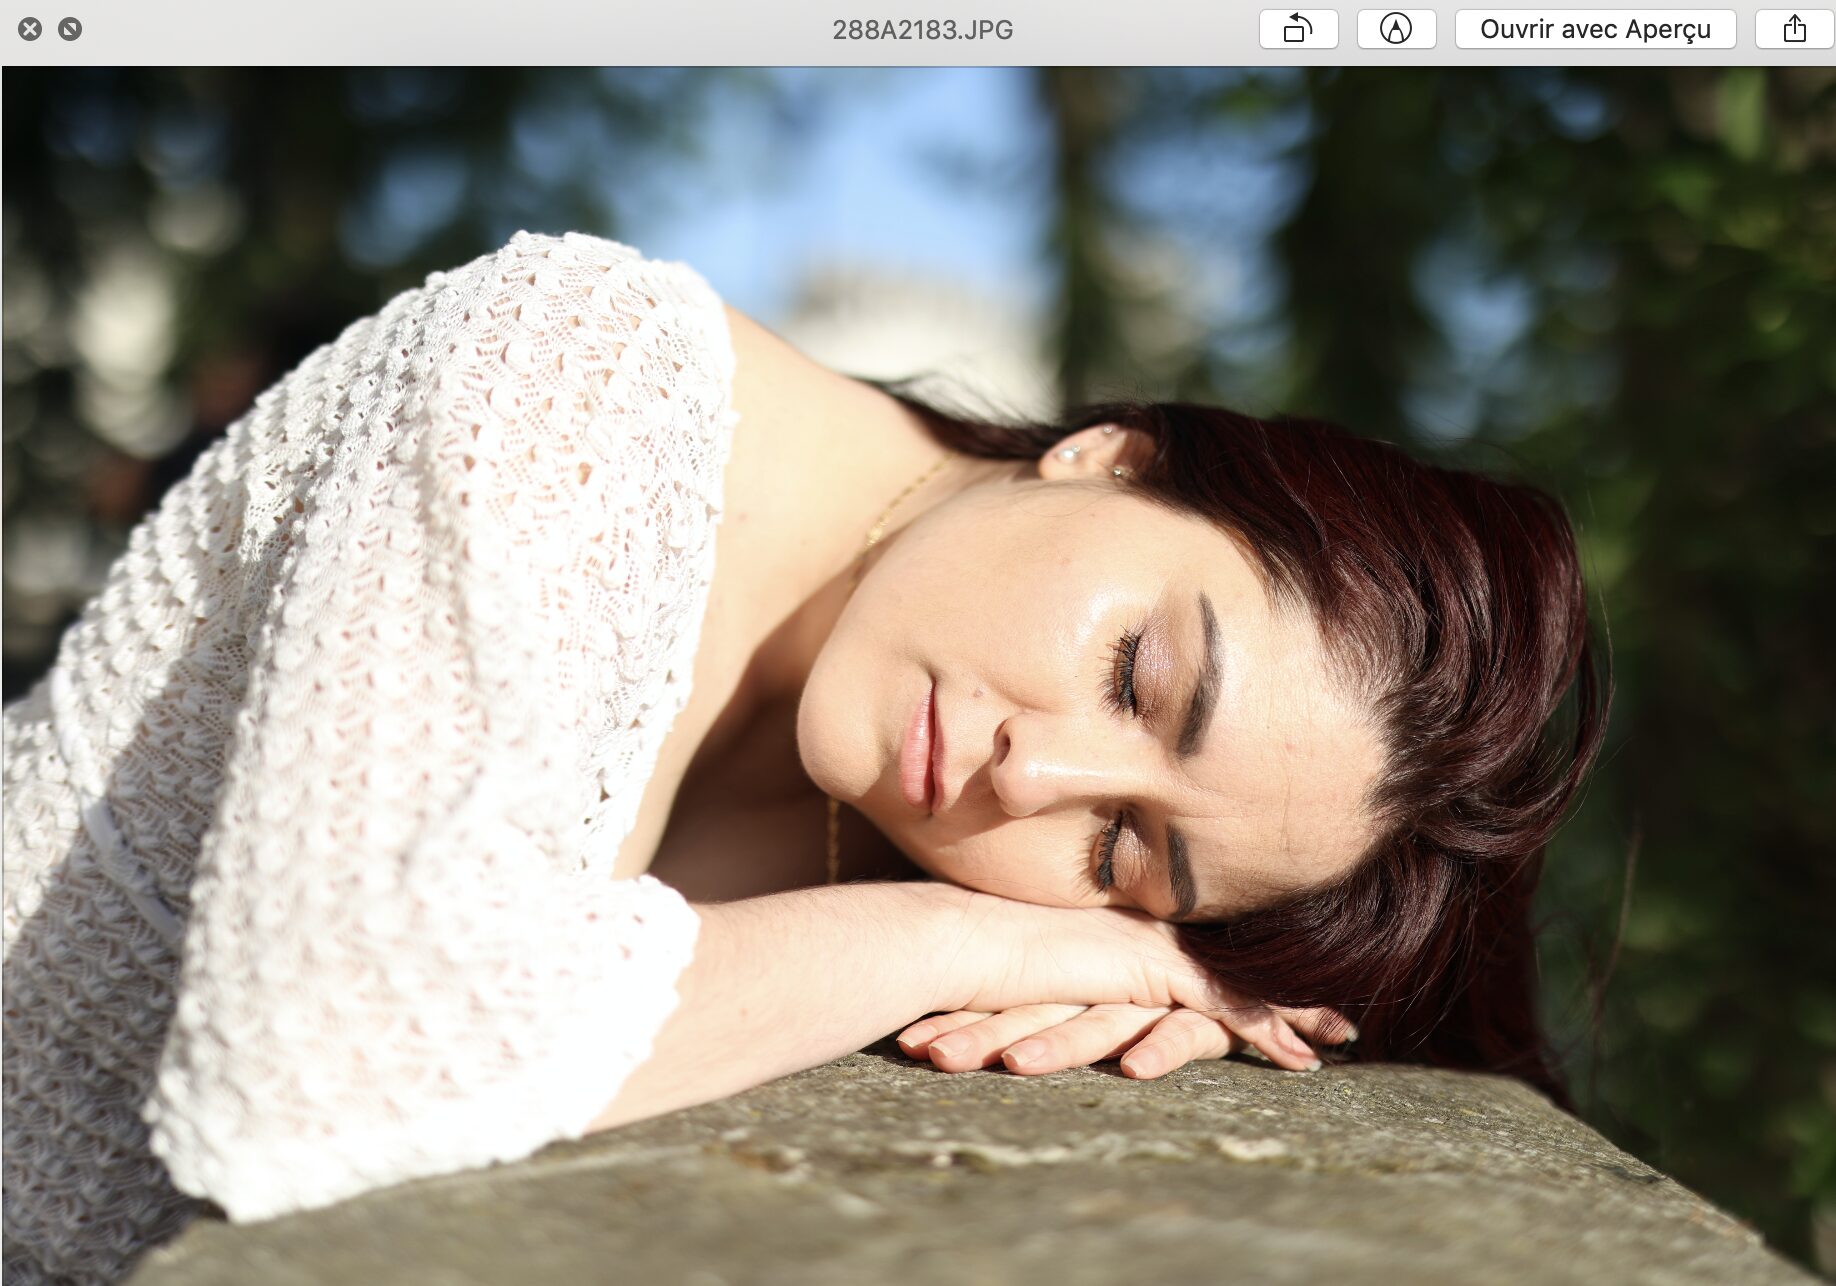Click the portrait photo preview
The height and width of the screenshot is (1286, 1836).
(x=918, y=676)
